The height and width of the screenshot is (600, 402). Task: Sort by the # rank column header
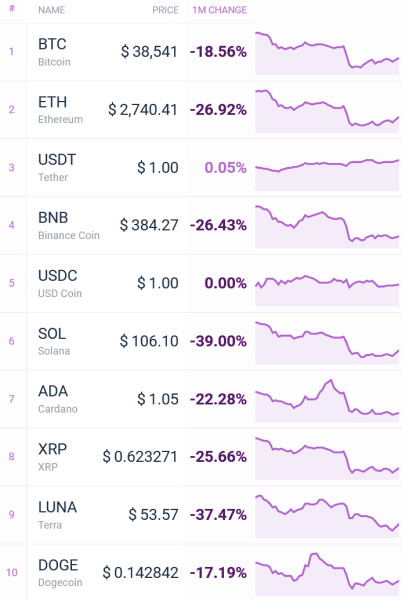click(12, 9)
